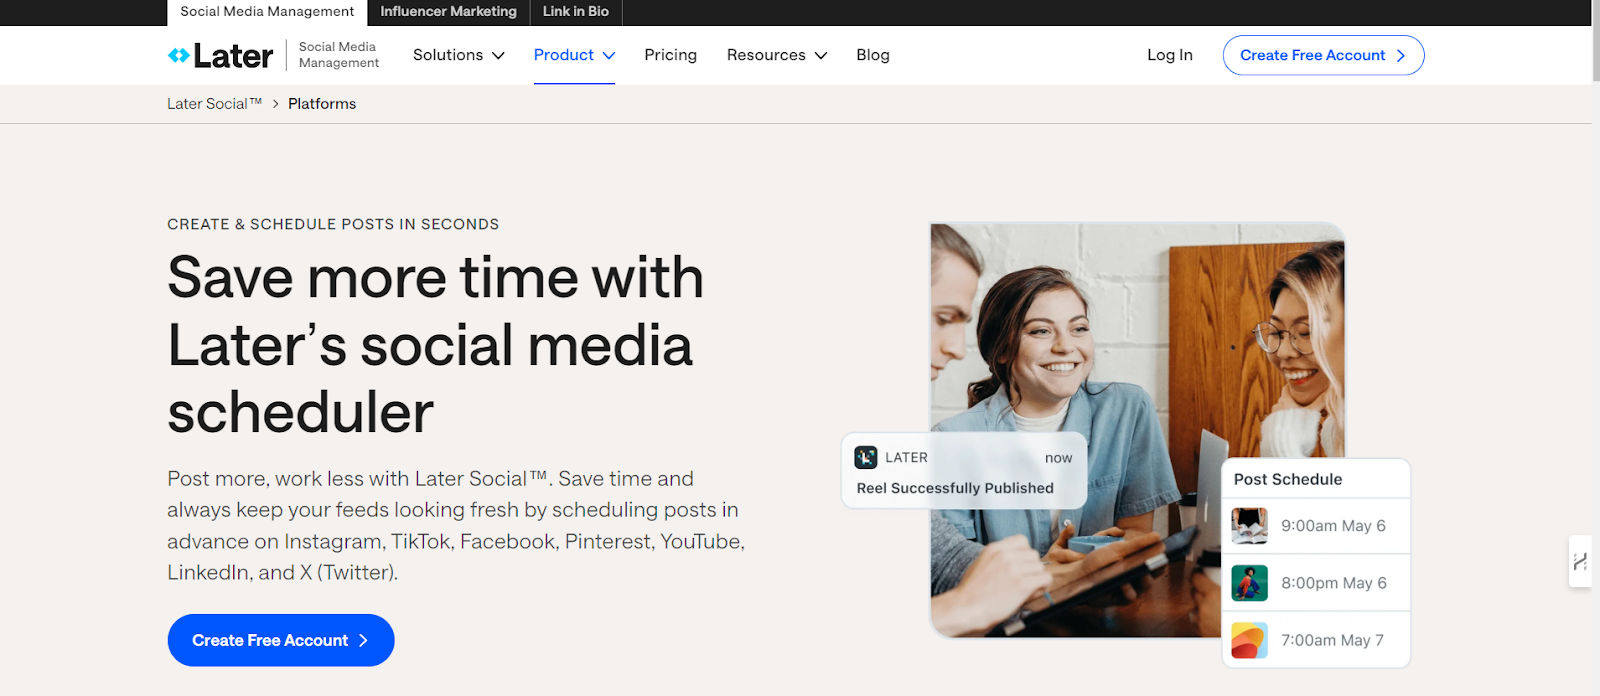Click Create Free Account in header
This screenshot has width=1600, height=696.
click(1323, 55)
